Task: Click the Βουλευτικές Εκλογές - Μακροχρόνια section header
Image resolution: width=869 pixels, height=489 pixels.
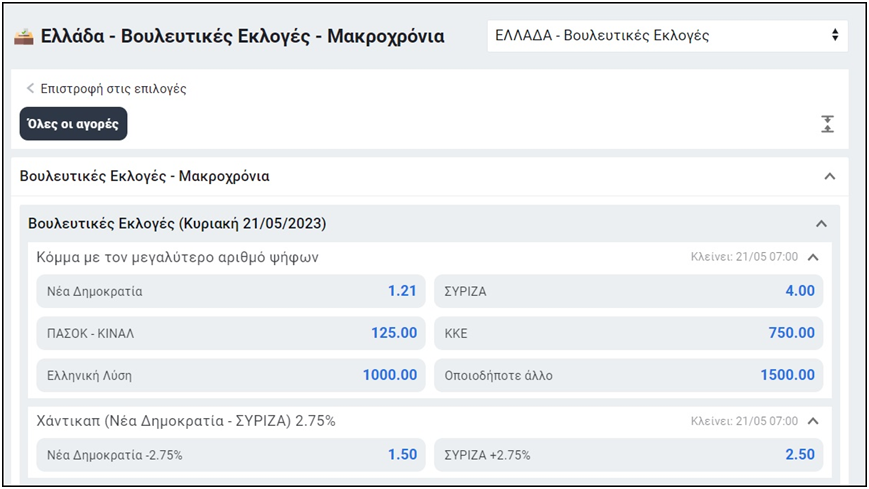Action: (x=145, y=176)
